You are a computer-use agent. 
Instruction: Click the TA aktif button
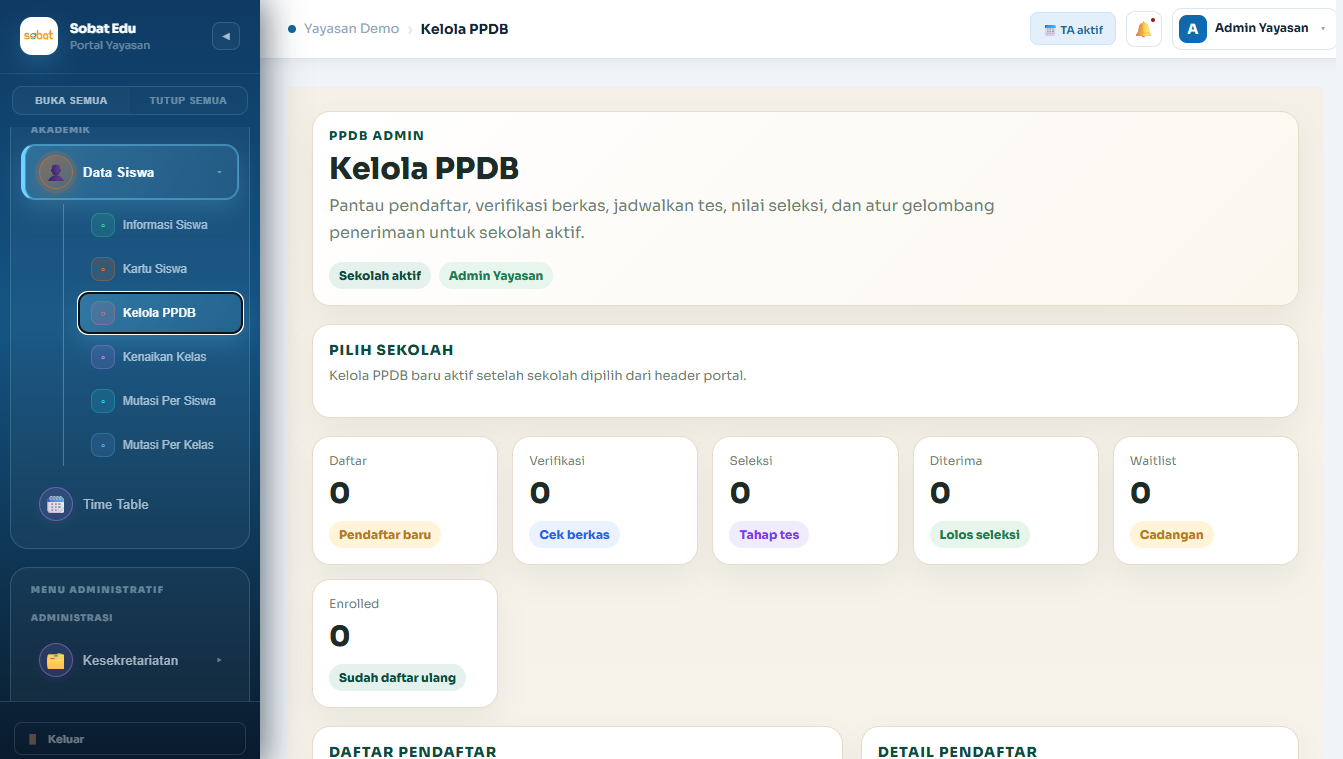[1073, 29]
